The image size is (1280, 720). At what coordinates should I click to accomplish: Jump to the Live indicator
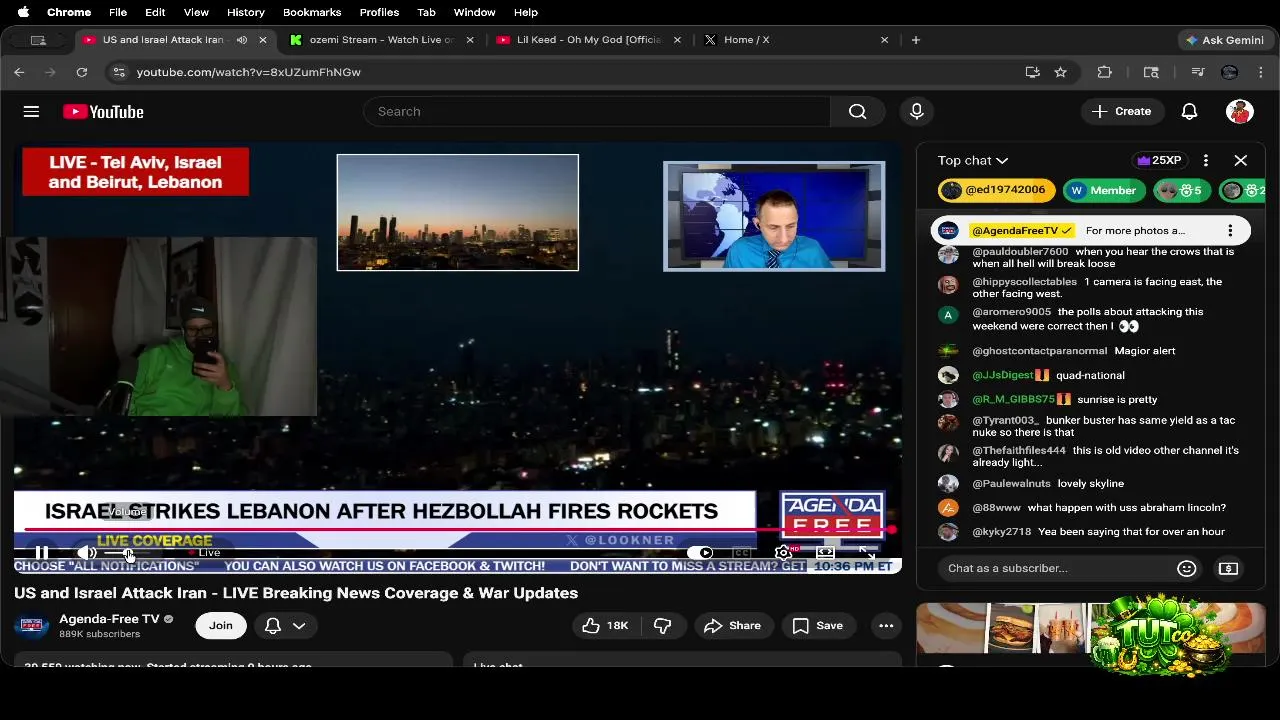click(205, 552)
